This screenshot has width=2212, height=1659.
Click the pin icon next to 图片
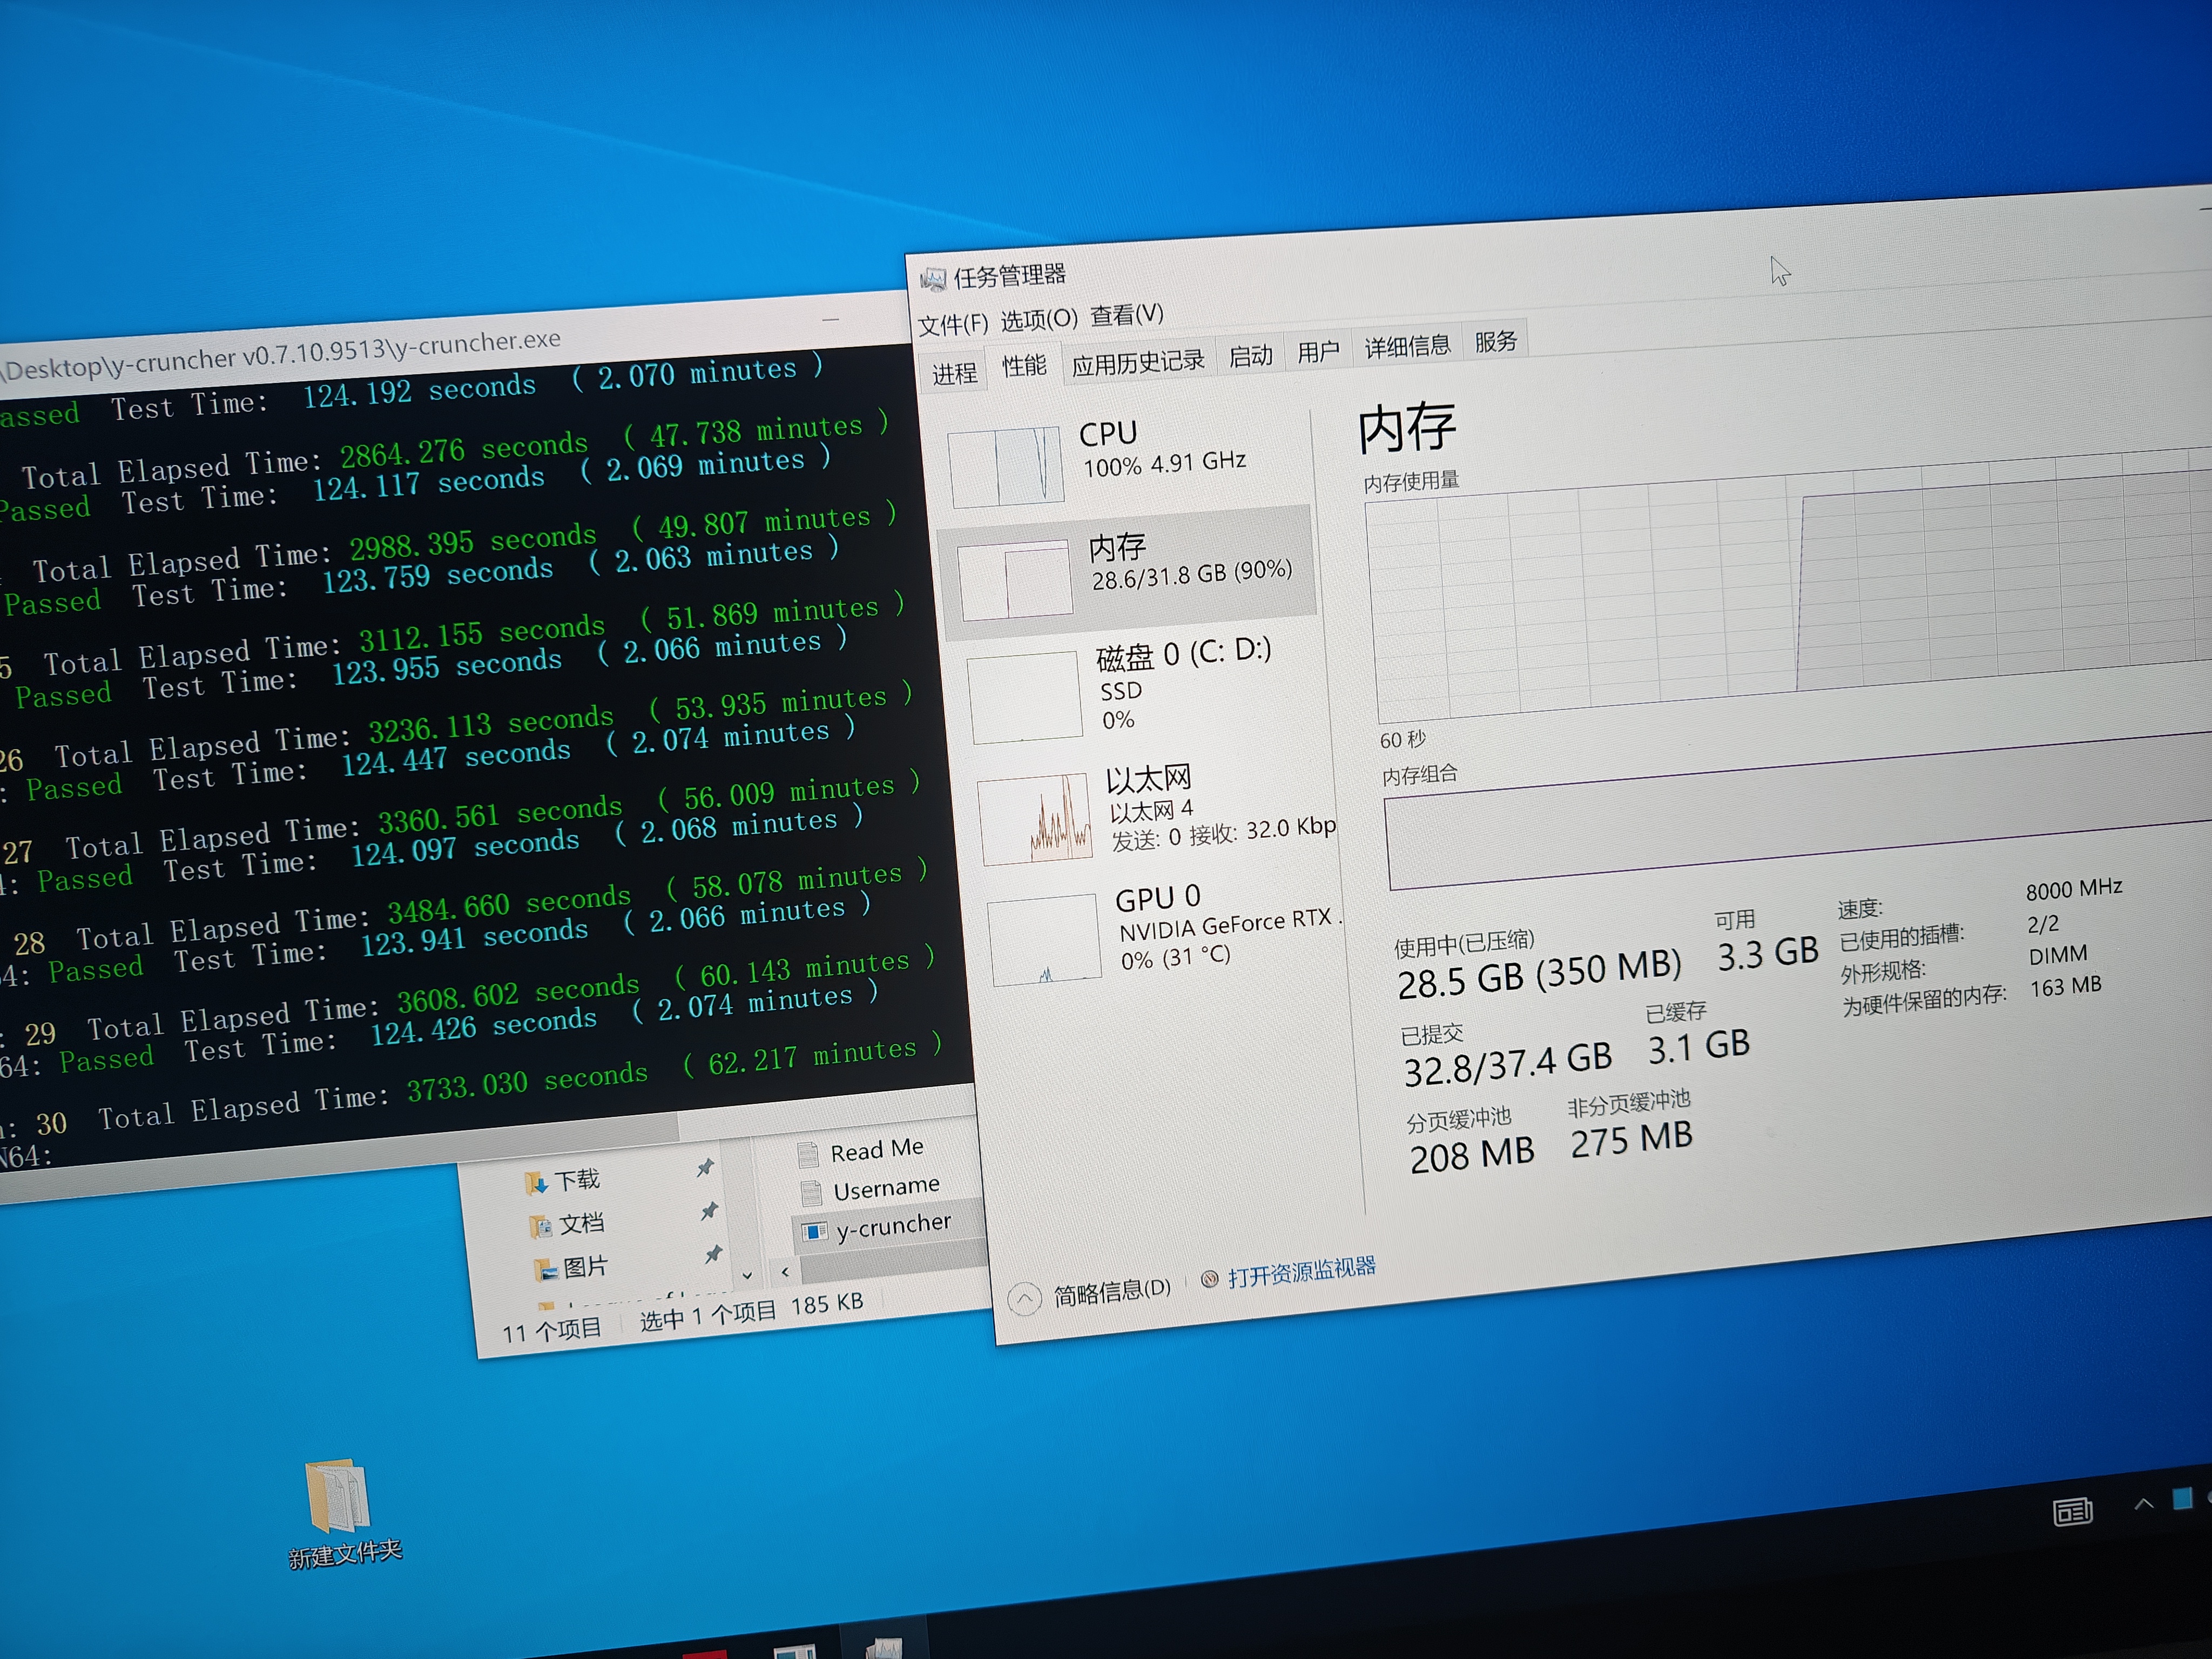[713, 1254]
